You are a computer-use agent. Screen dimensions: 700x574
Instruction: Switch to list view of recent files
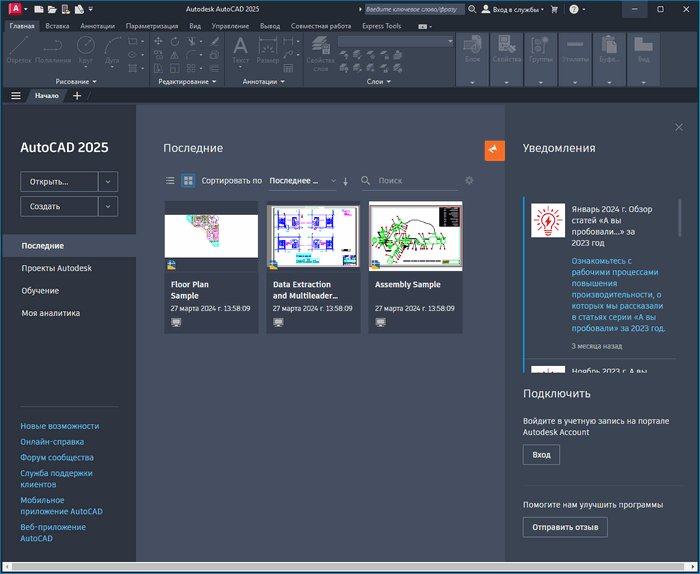point(169,181)
